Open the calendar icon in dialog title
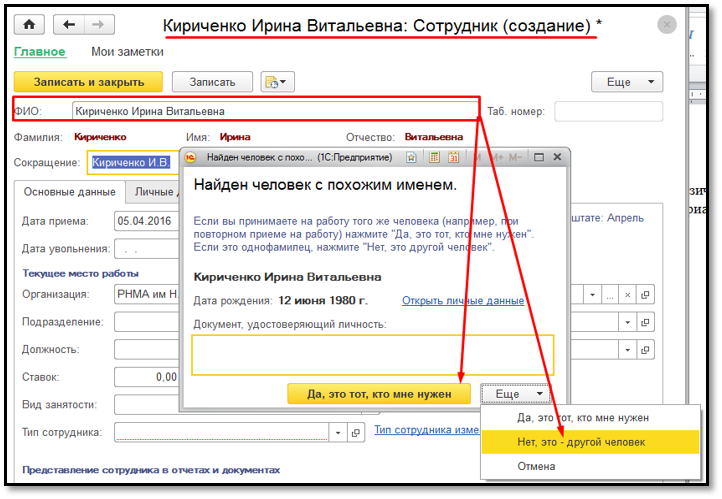This screenshot has width=722, height=499. [x=454, y=157]
